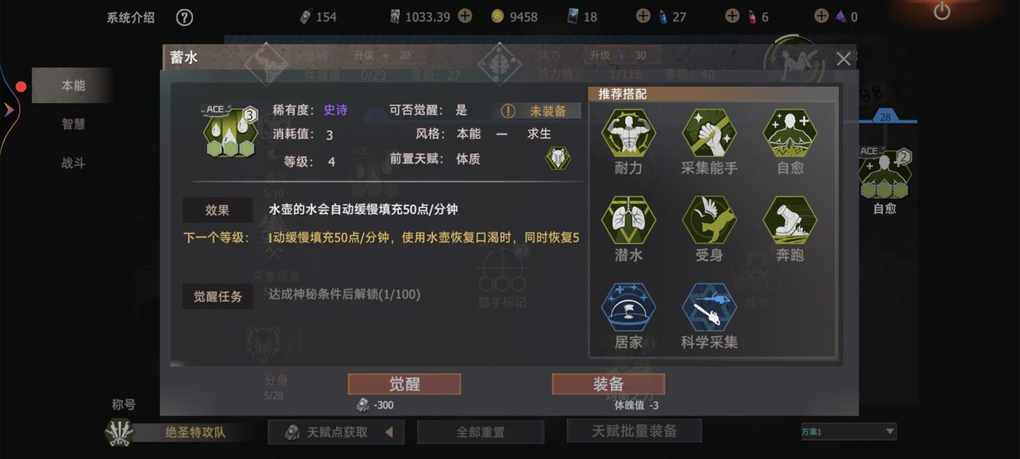This screenshot has width=1020, height=459.
Task: Switch to the 战斗 combat tab
Action: 73,163
